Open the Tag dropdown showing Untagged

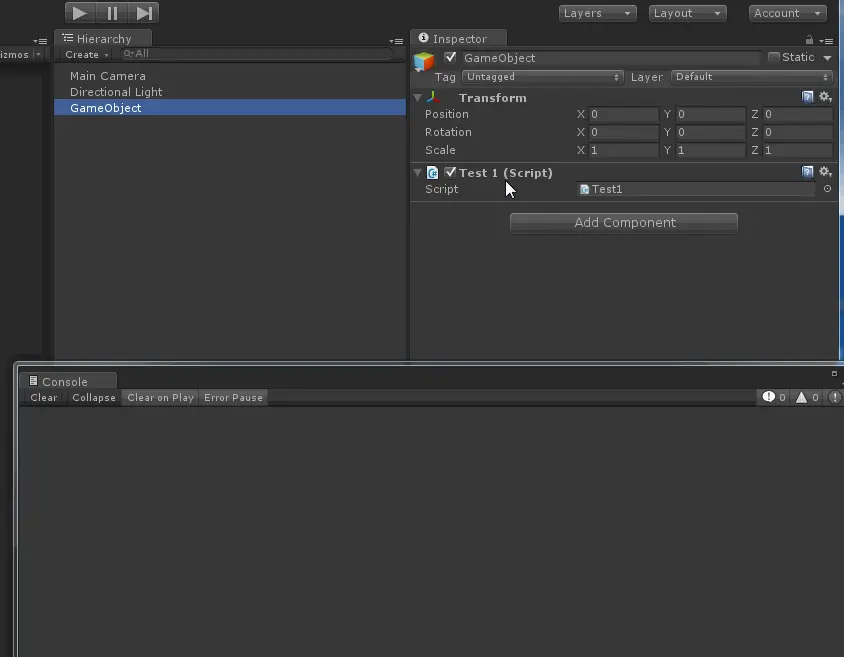click(x=543, y=77)
